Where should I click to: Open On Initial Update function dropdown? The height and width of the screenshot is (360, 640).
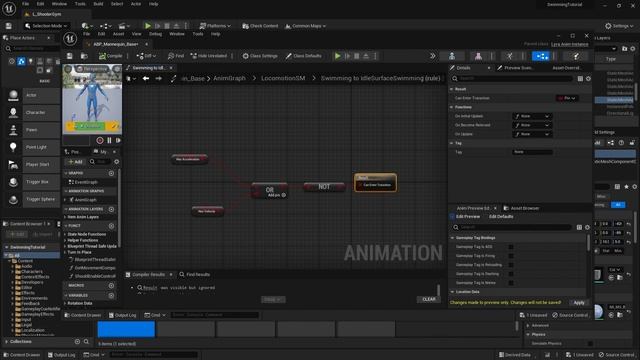click(532, 116)
